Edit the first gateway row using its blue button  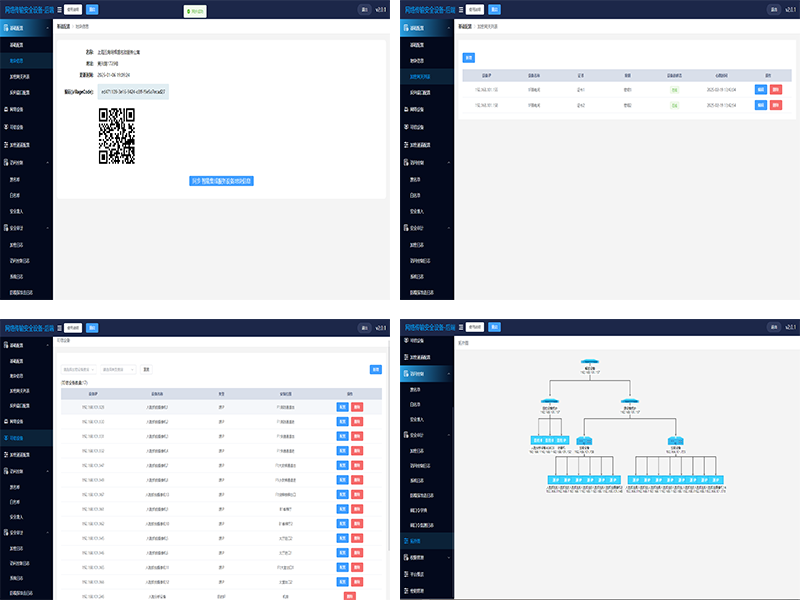760,90
